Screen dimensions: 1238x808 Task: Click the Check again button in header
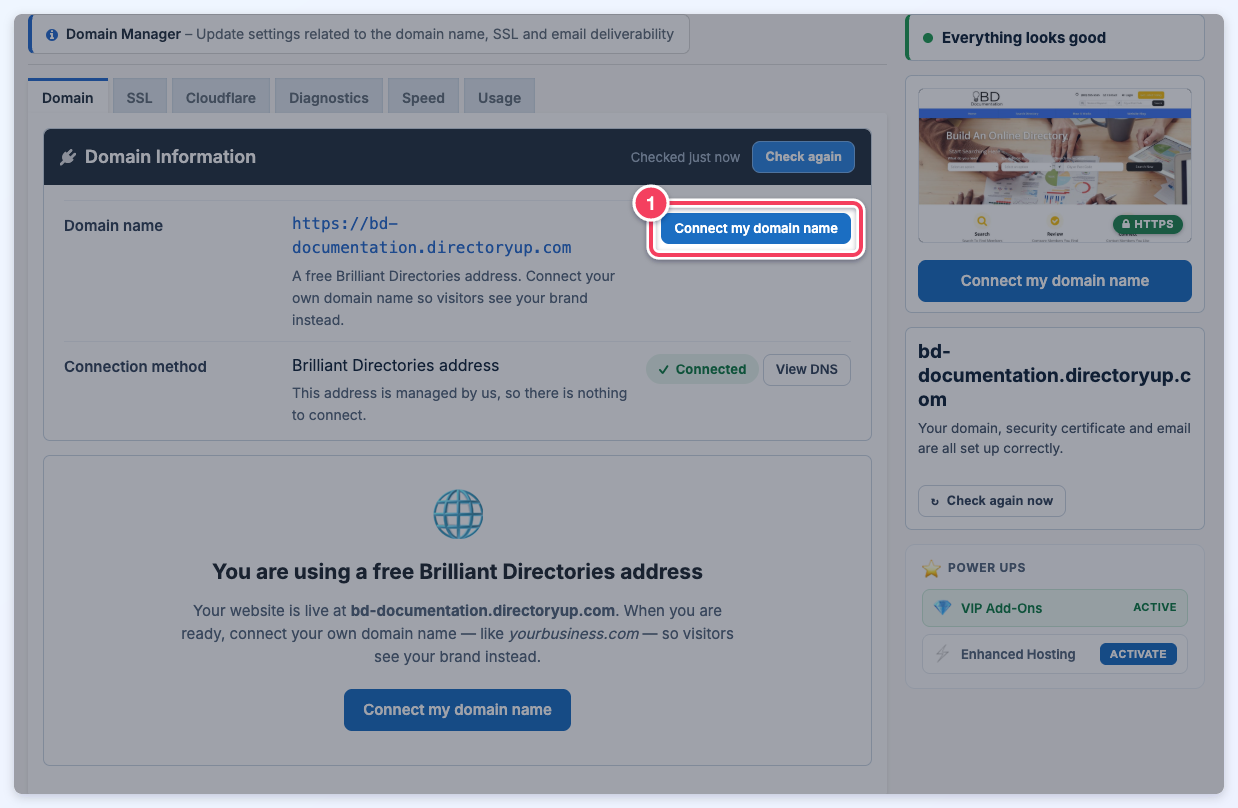803,157
